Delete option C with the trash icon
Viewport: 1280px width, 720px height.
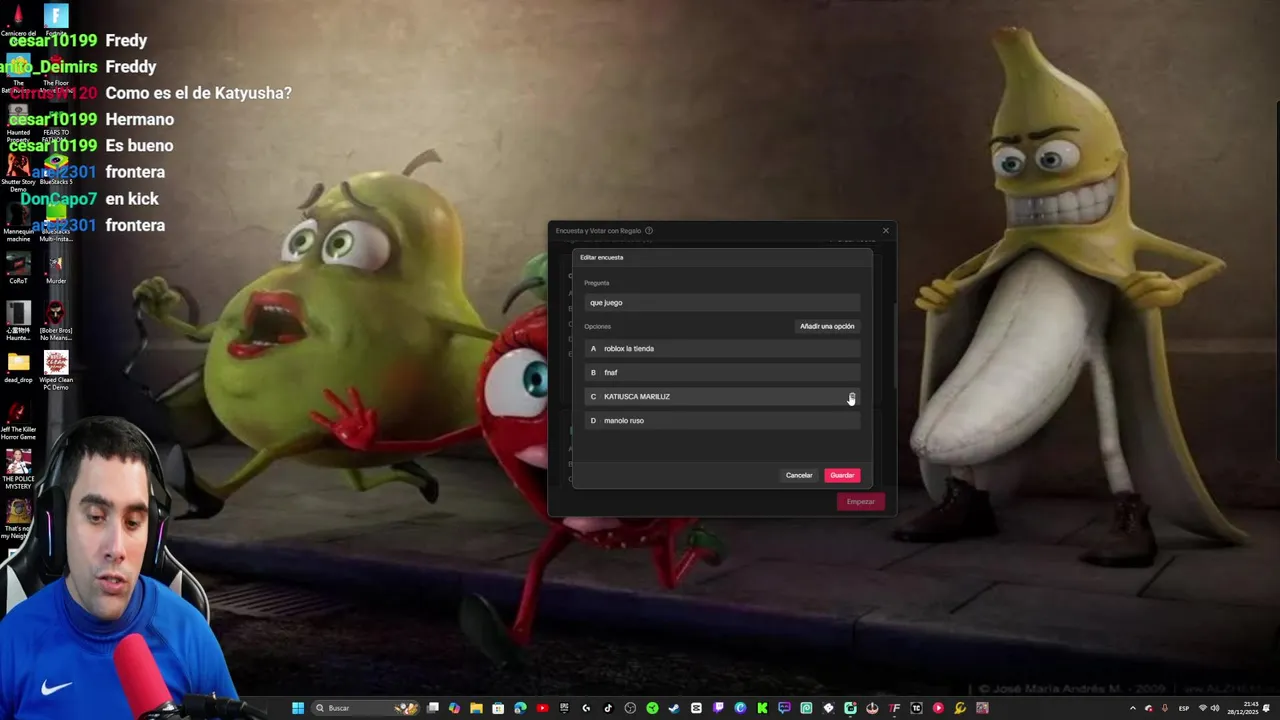coord(851,398)
